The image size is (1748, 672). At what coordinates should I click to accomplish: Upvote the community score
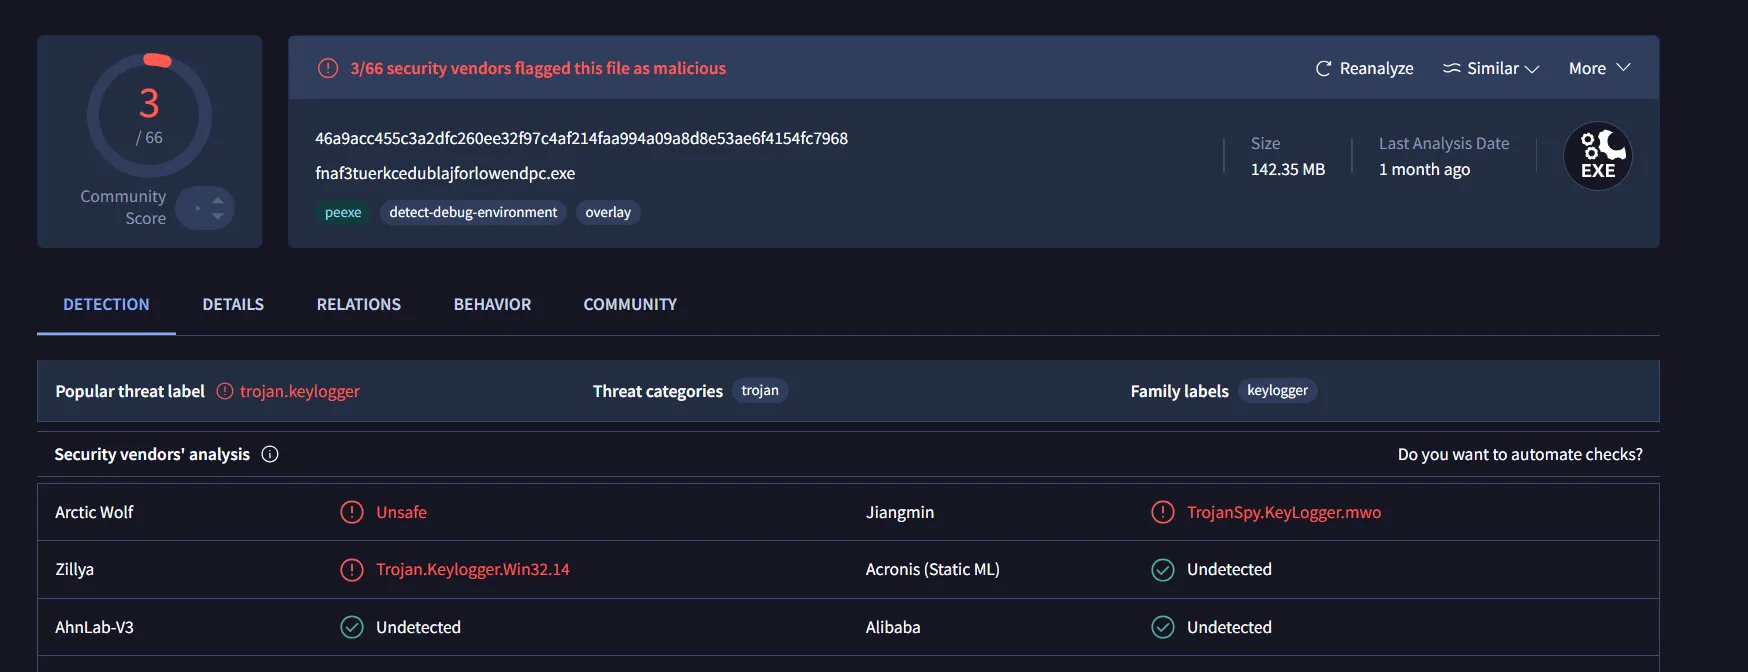218,200
